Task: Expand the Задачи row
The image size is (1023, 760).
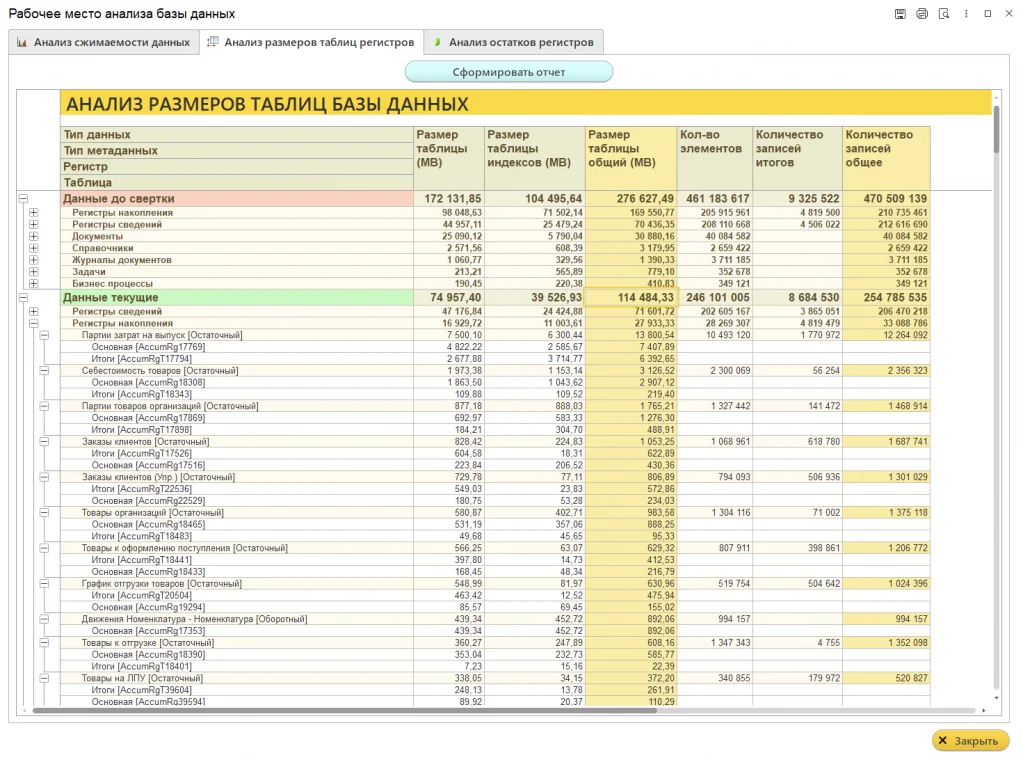Action: click(x=34, y=271)
